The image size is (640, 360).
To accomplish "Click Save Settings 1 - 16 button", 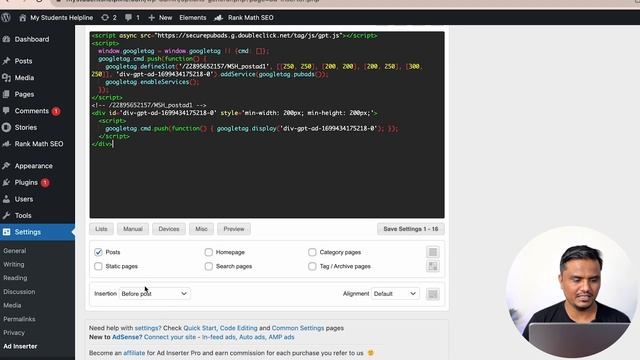I will click(411, 229).
